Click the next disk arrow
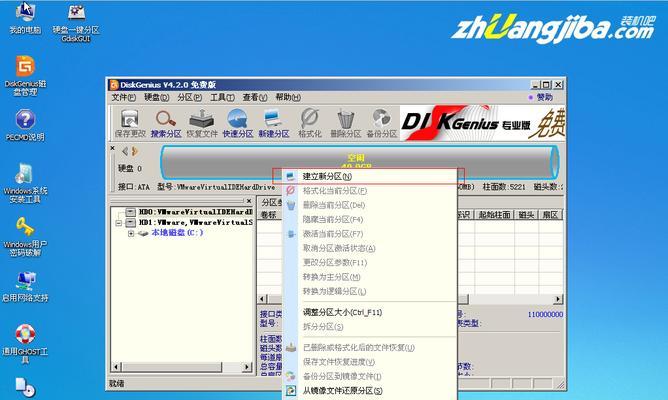 (135, 151)
